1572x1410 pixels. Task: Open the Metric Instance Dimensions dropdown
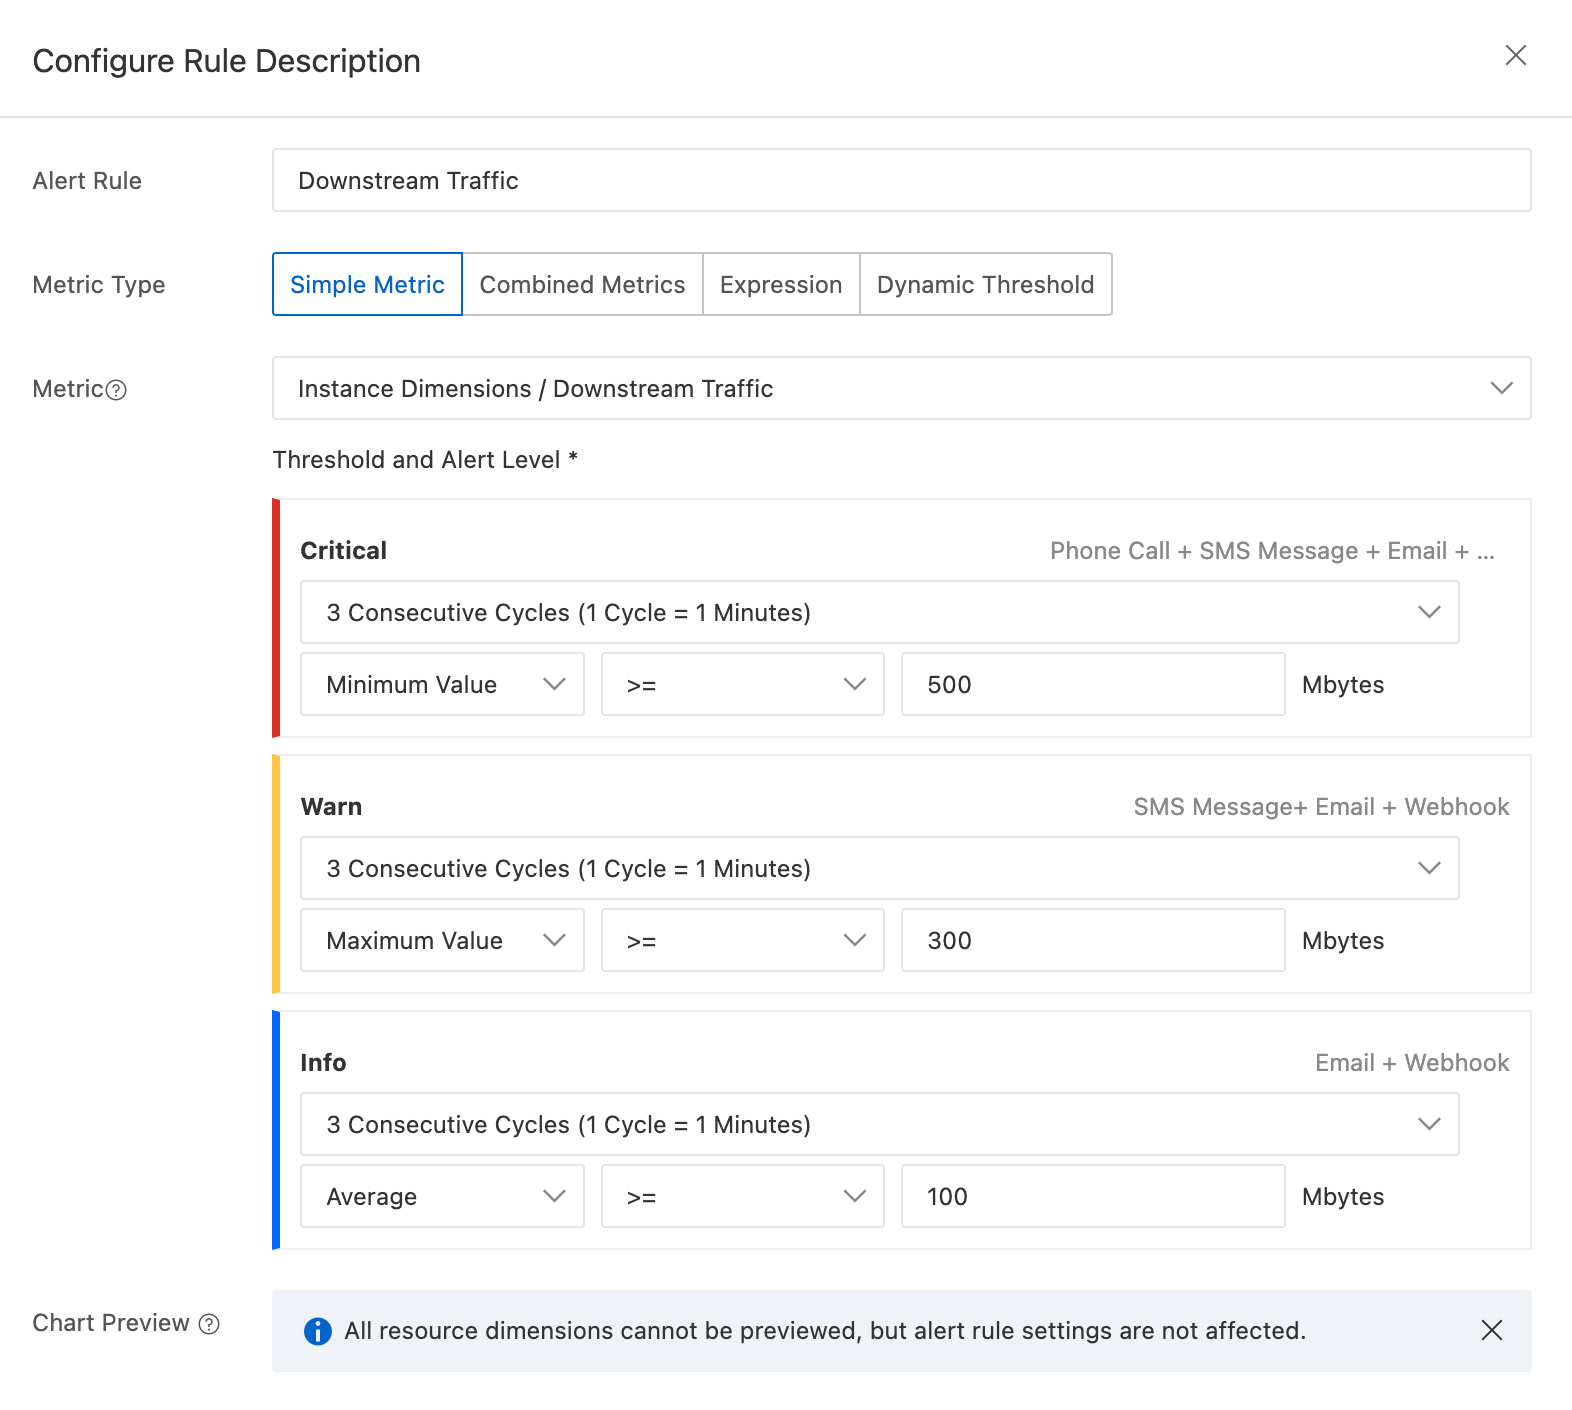[900, 389]
